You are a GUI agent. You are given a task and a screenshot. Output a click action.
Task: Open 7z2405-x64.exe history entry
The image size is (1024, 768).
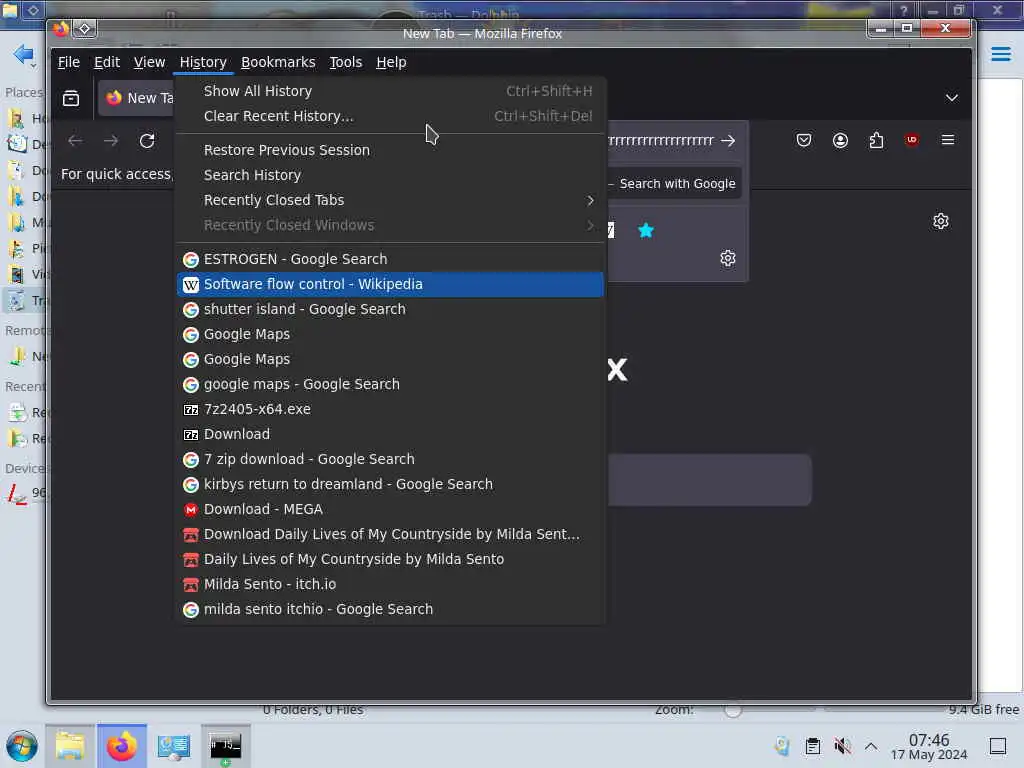pos(391,409)
